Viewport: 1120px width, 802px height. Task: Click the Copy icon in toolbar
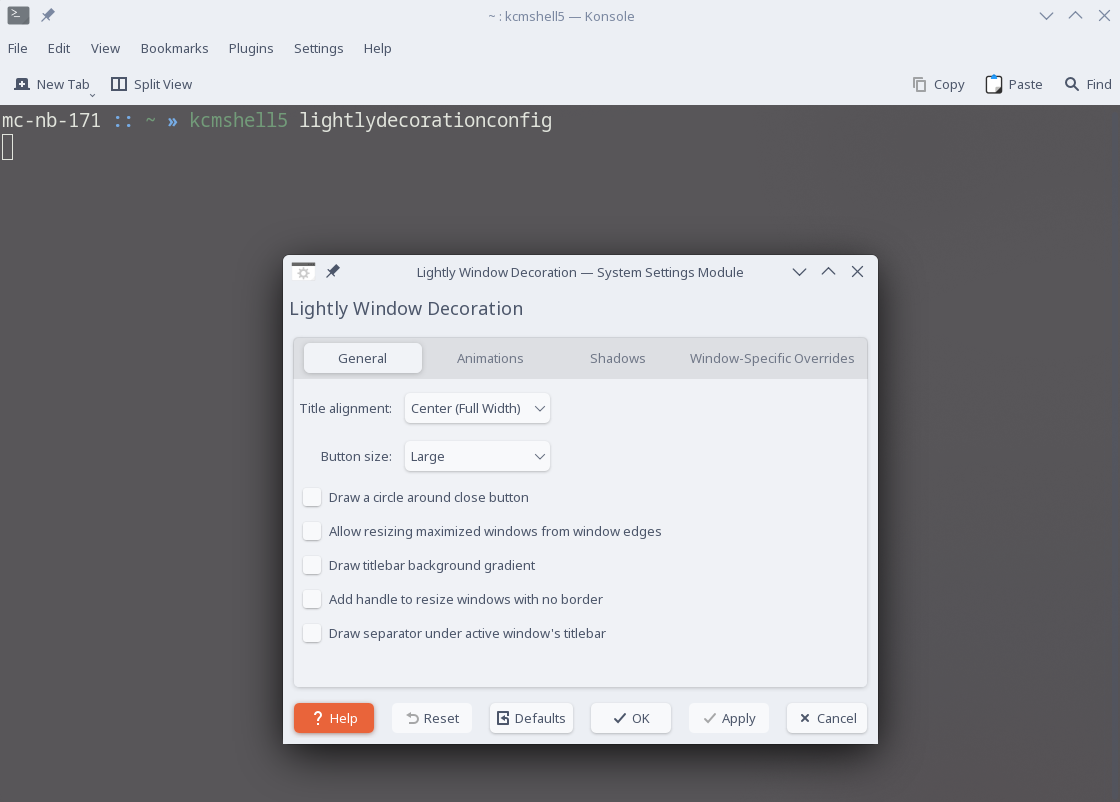click(919, 84)
